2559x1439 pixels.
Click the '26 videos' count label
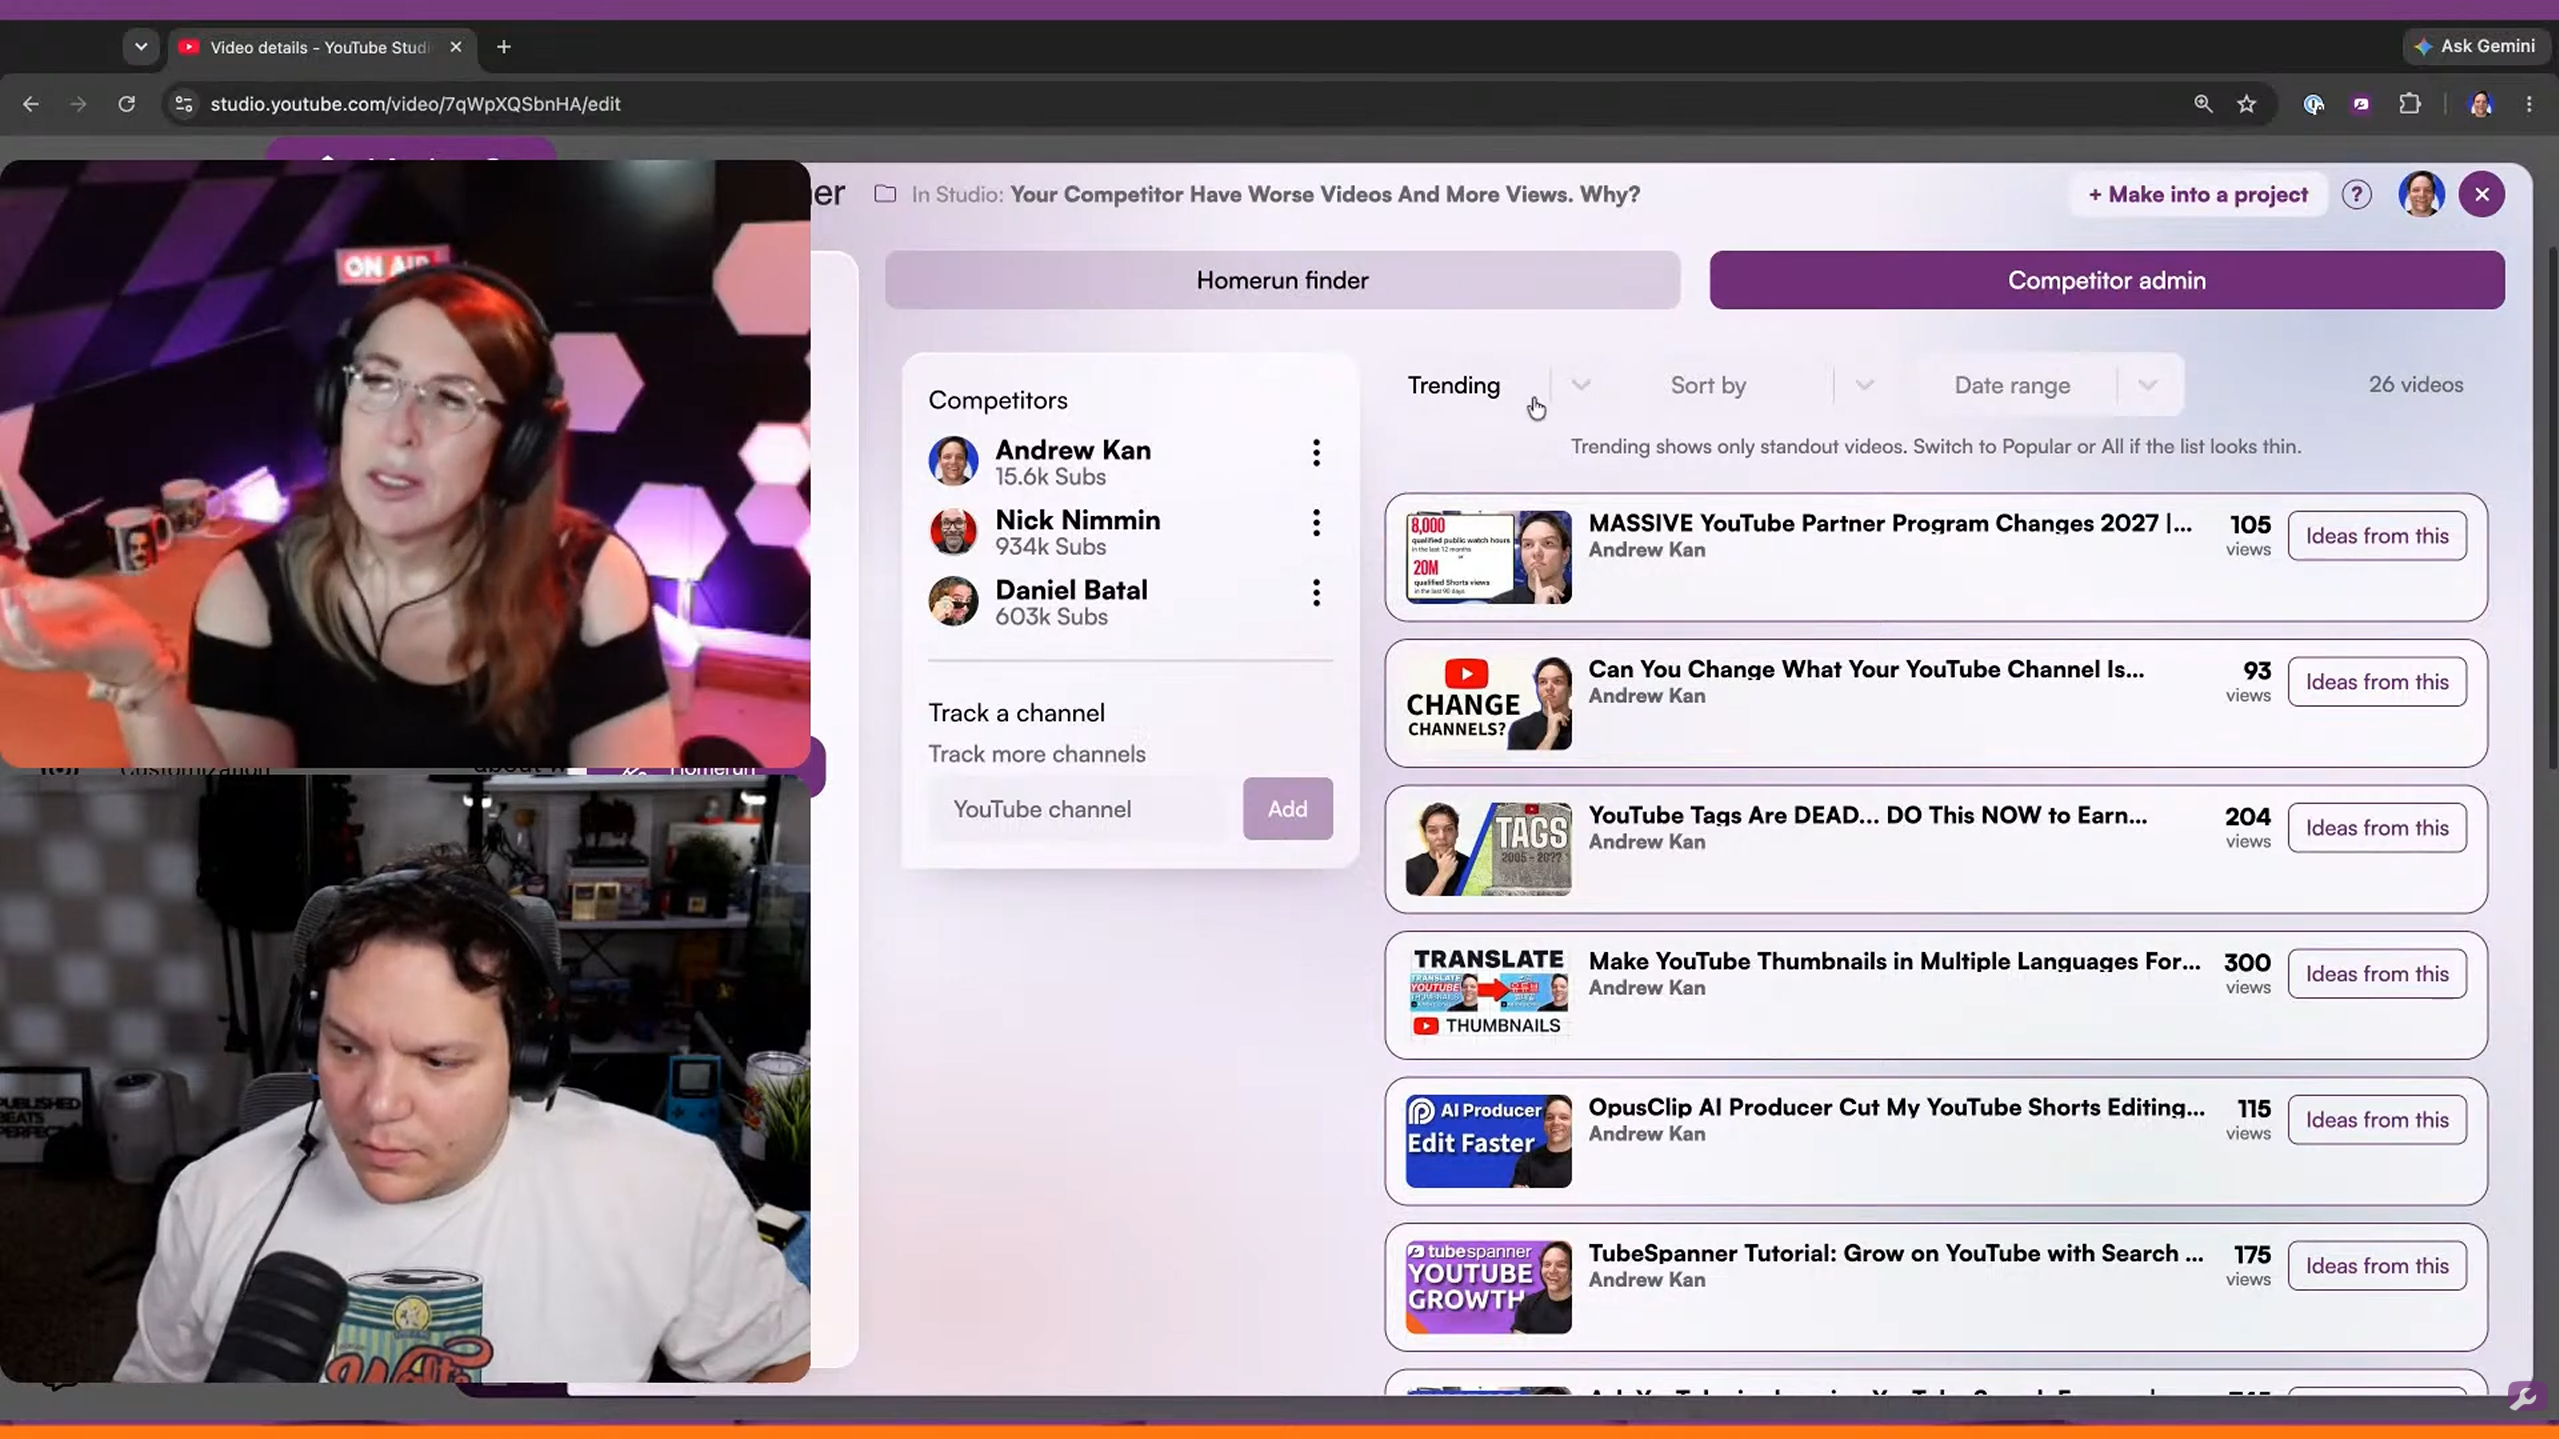point(2415,385)
